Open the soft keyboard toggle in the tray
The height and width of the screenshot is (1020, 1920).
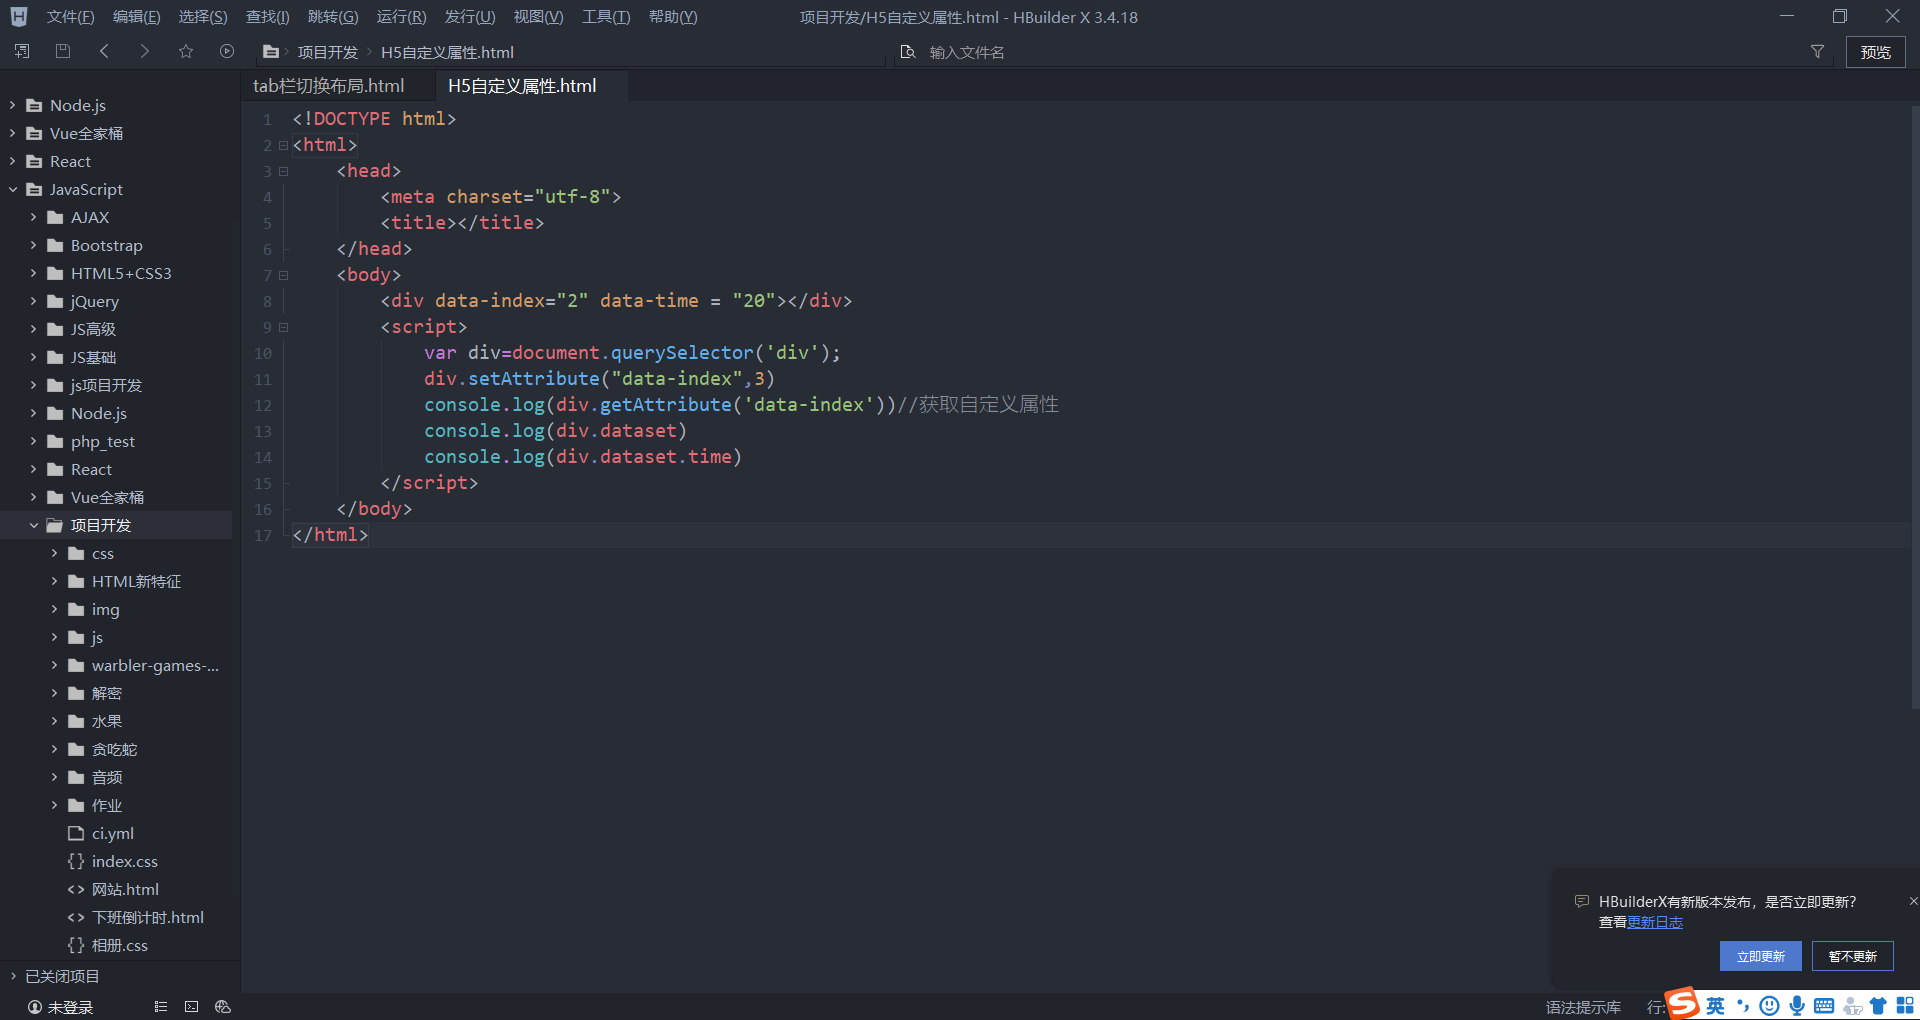(x=1824, y=1006)
